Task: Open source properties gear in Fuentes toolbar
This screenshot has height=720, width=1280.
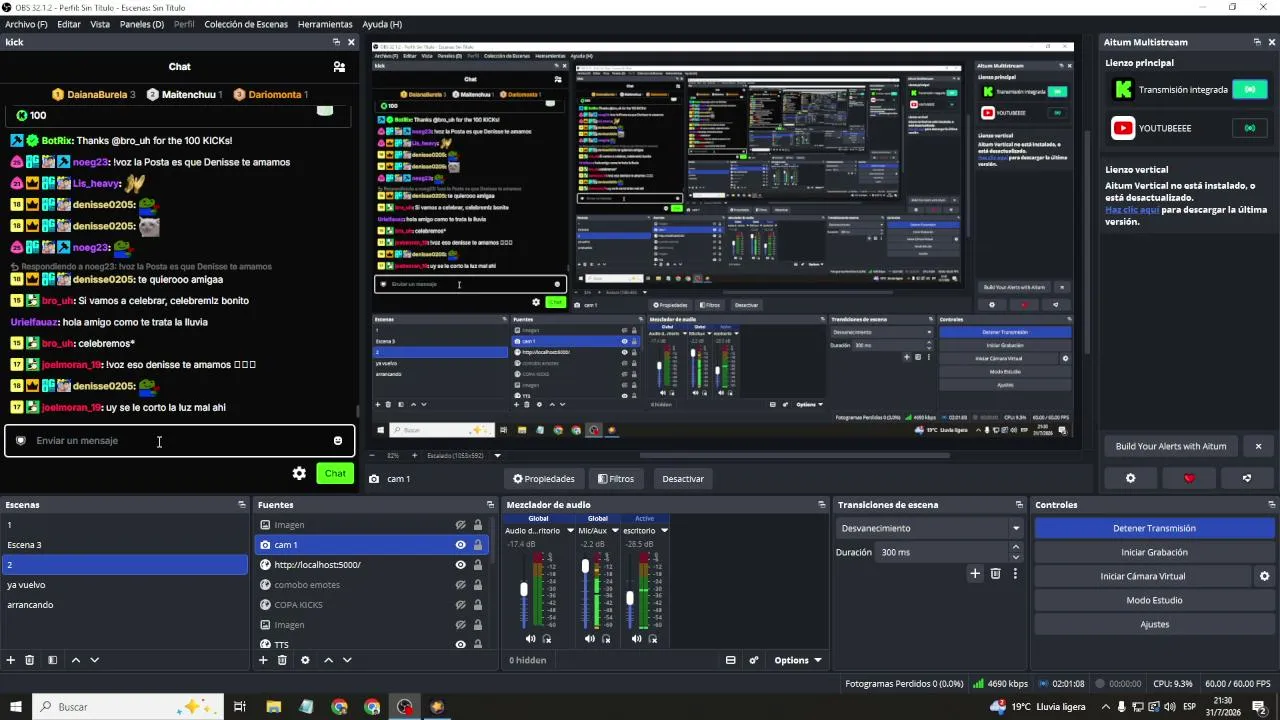Action: click(305, 660)
